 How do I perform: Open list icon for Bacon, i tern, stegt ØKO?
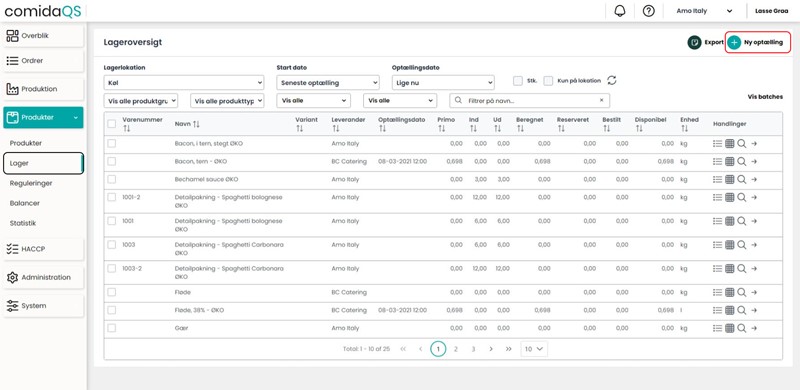(717, 144)
